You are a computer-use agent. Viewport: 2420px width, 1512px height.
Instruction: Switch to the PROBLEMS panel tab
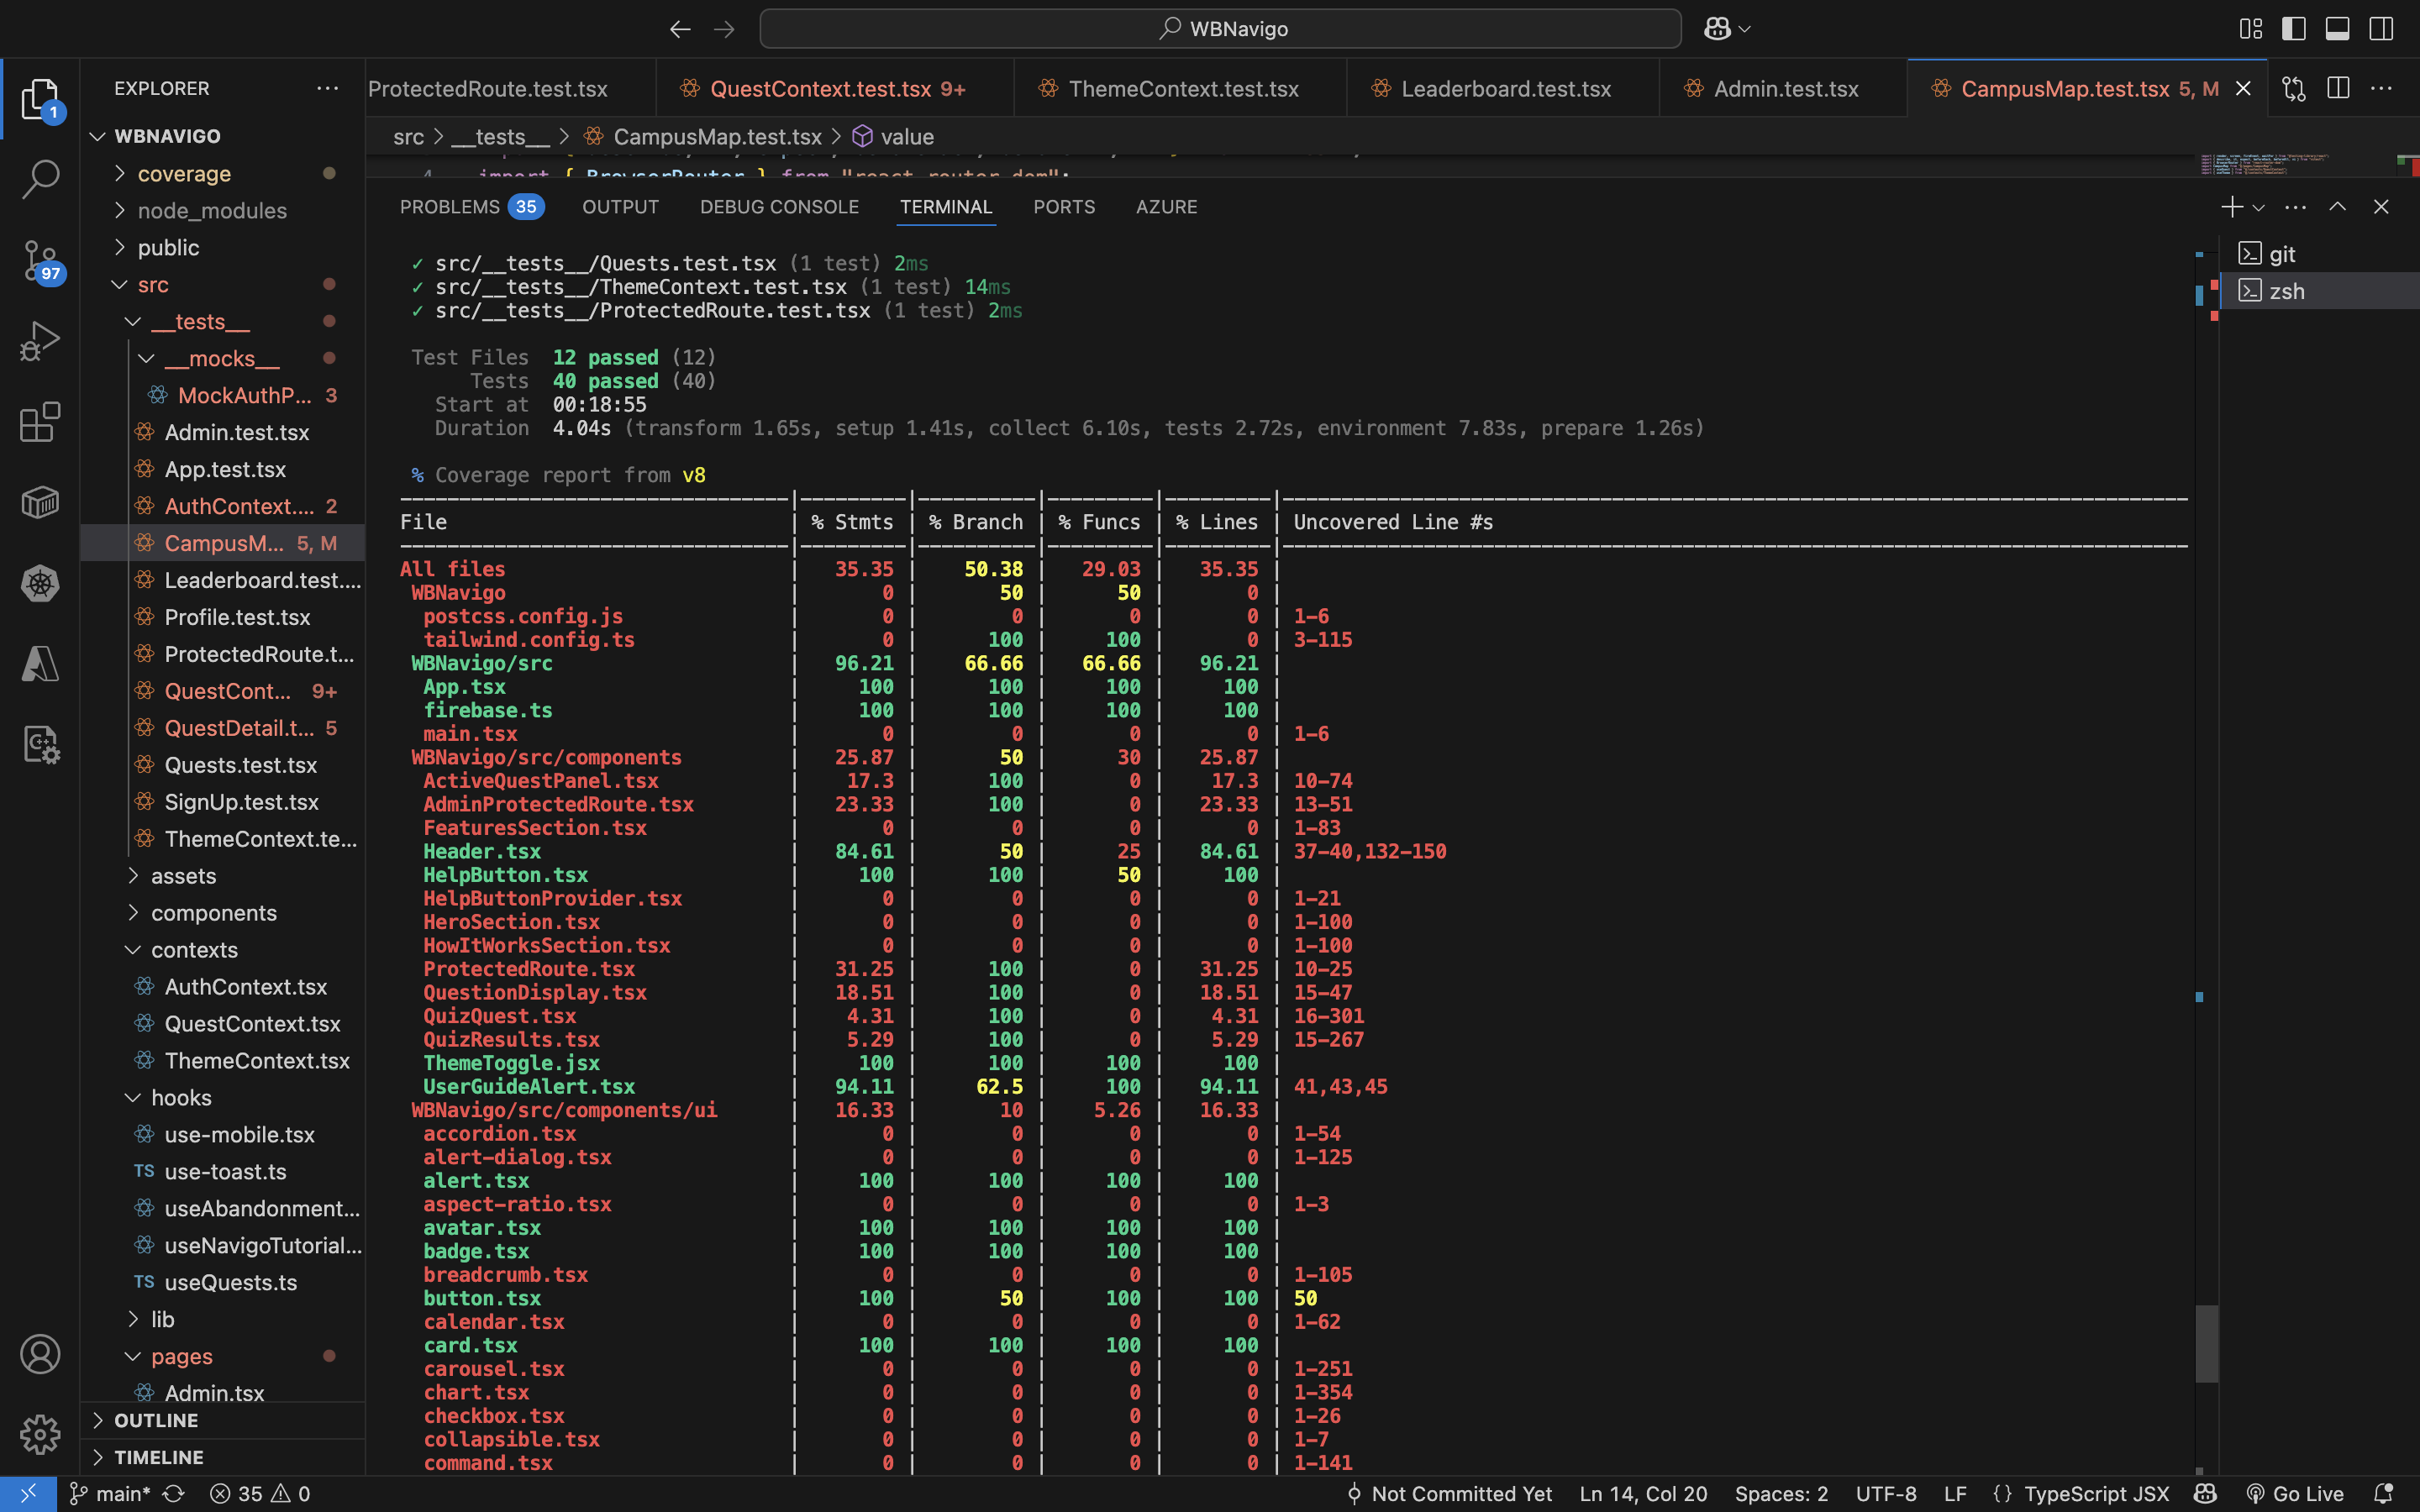[x=450, y=207]
